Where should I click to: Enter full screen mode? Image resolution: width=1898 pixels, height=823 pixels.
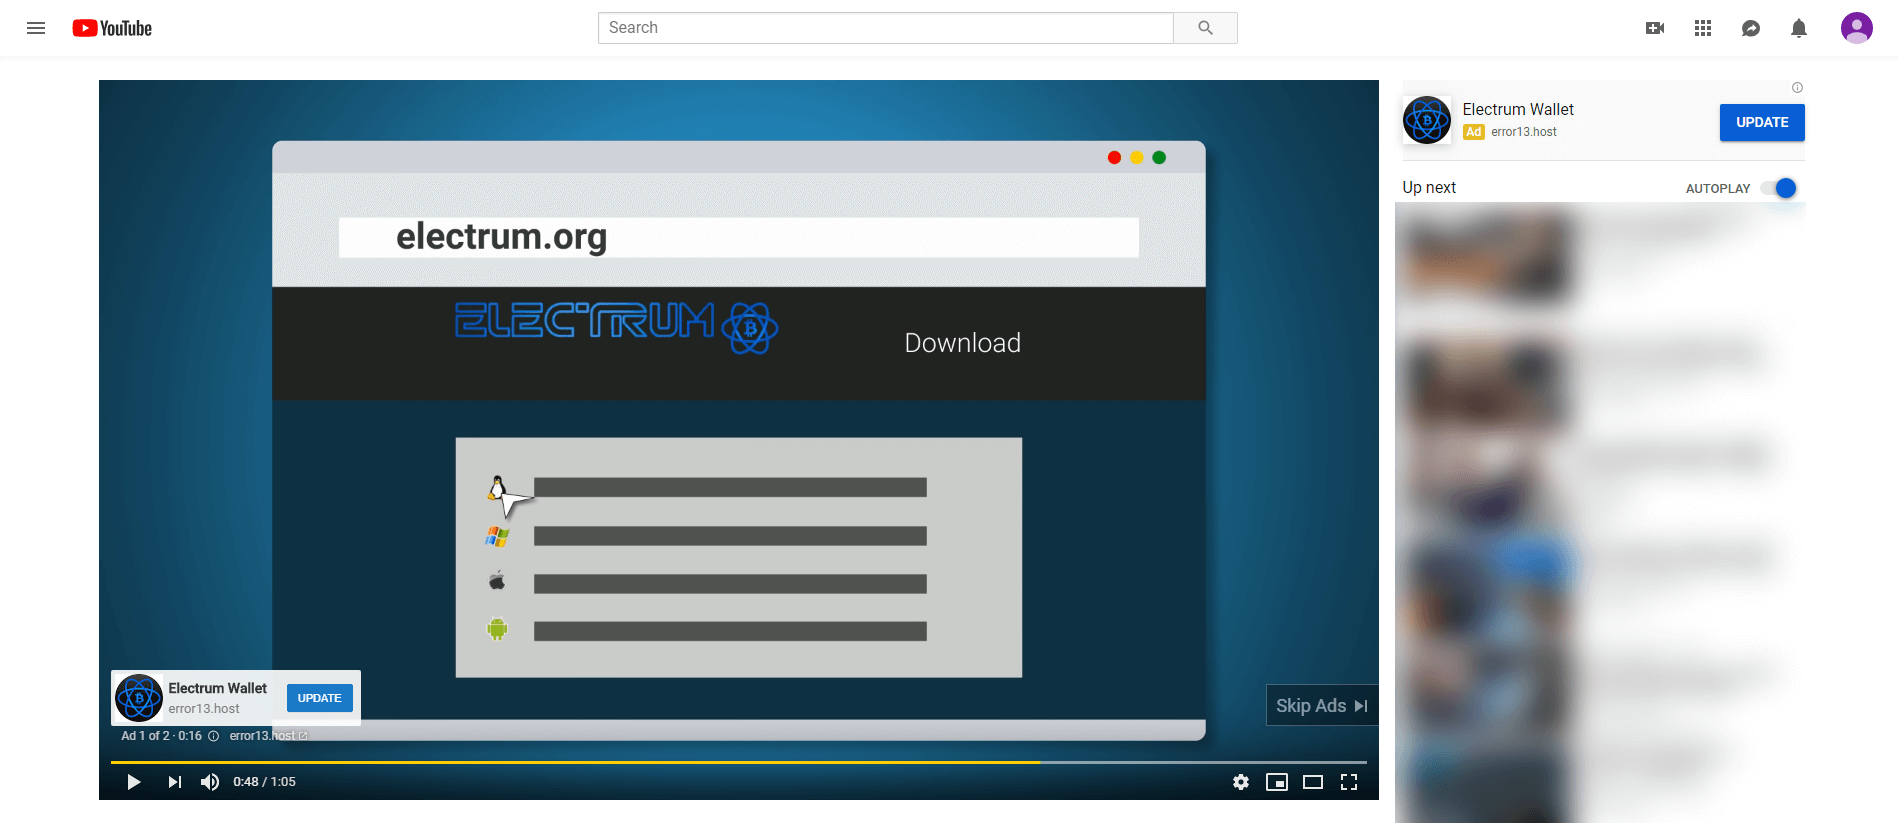tap(1349, 782)
